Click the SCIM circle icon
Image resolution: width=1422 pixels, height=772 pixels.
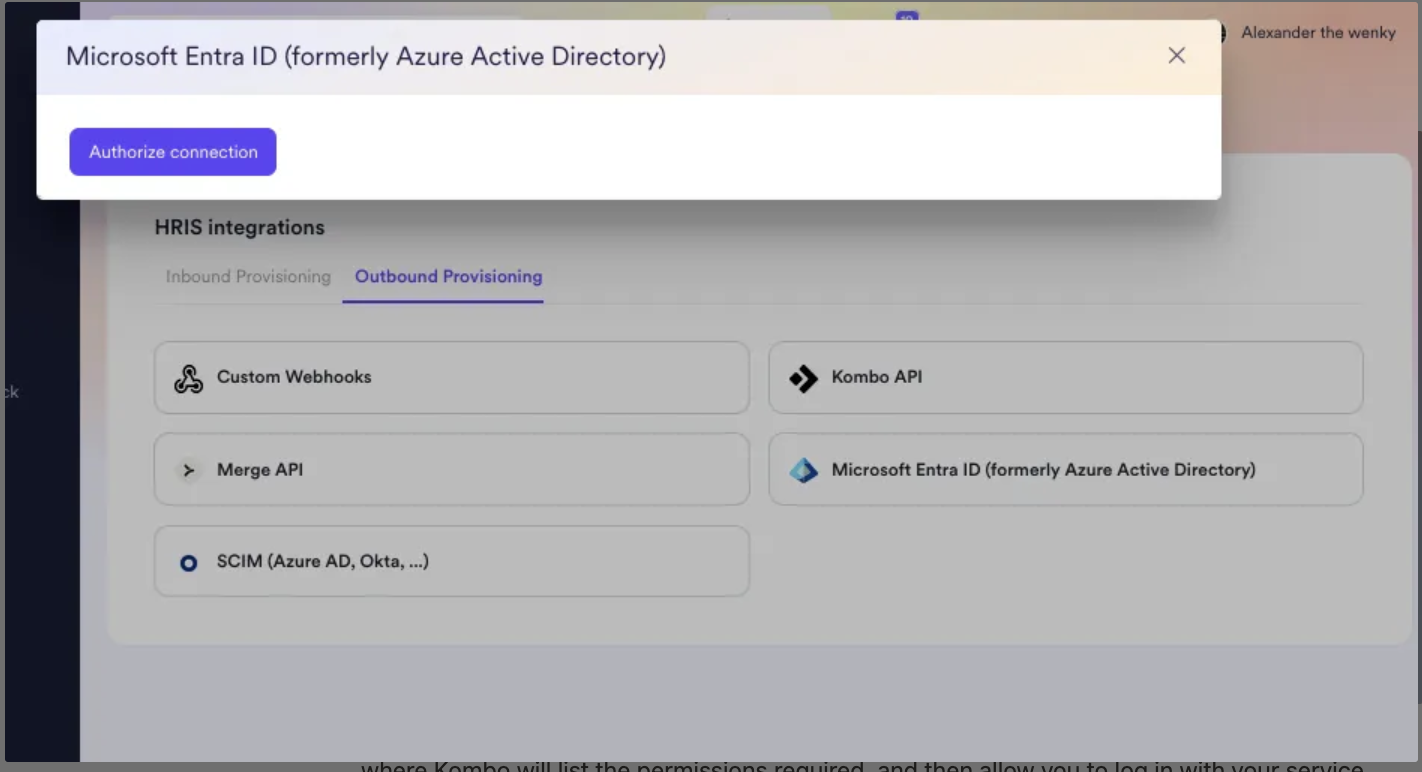coord(188,563)
